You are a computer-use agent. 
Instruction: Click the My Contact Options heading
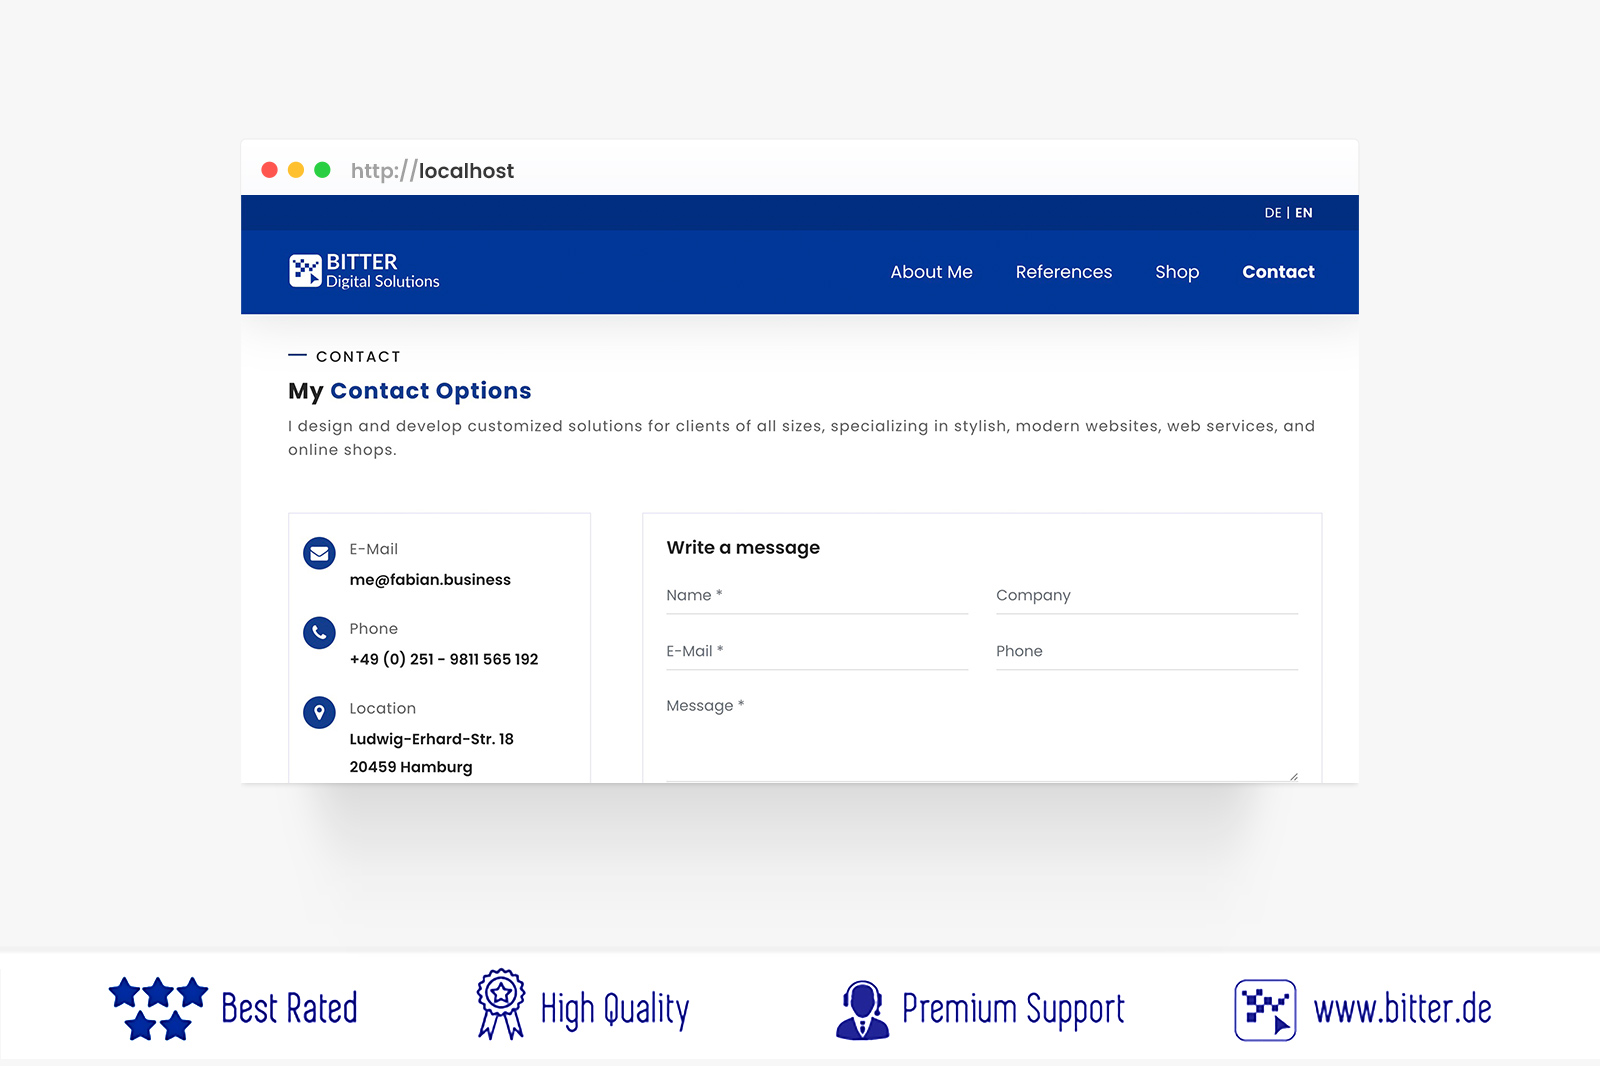click(410, 391)
